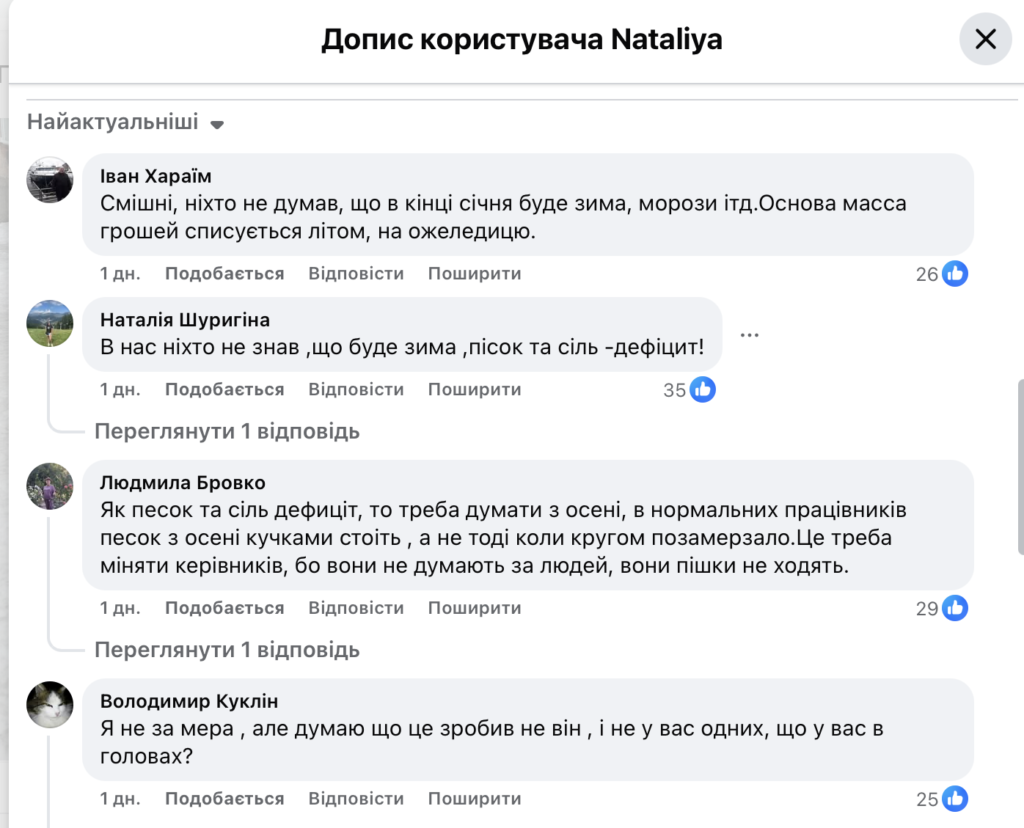Close the Допис користувача Nataliya dialog
The height and width of the screenshot is (828, 1024).
pyautogui.click(x=985, y=40)
